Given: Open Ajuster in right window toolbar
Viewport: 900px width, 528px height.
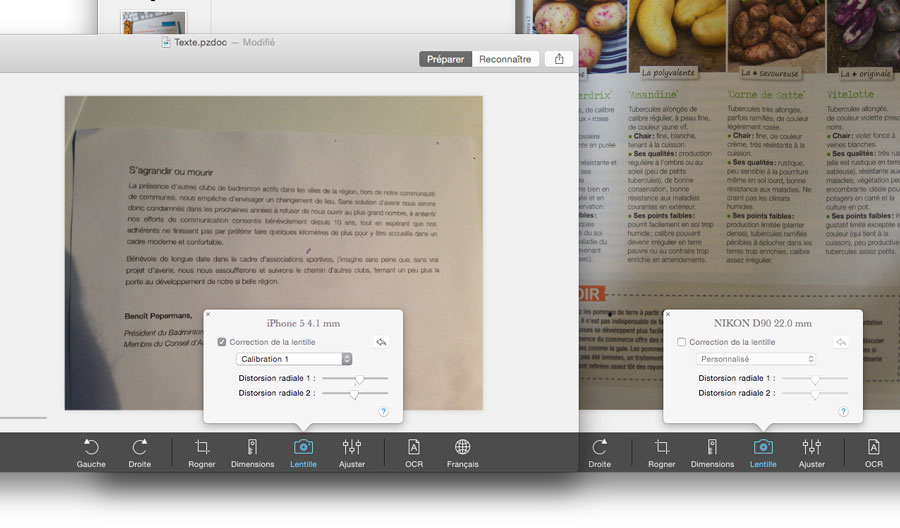Looking at the screenshot, I should 812,453.
